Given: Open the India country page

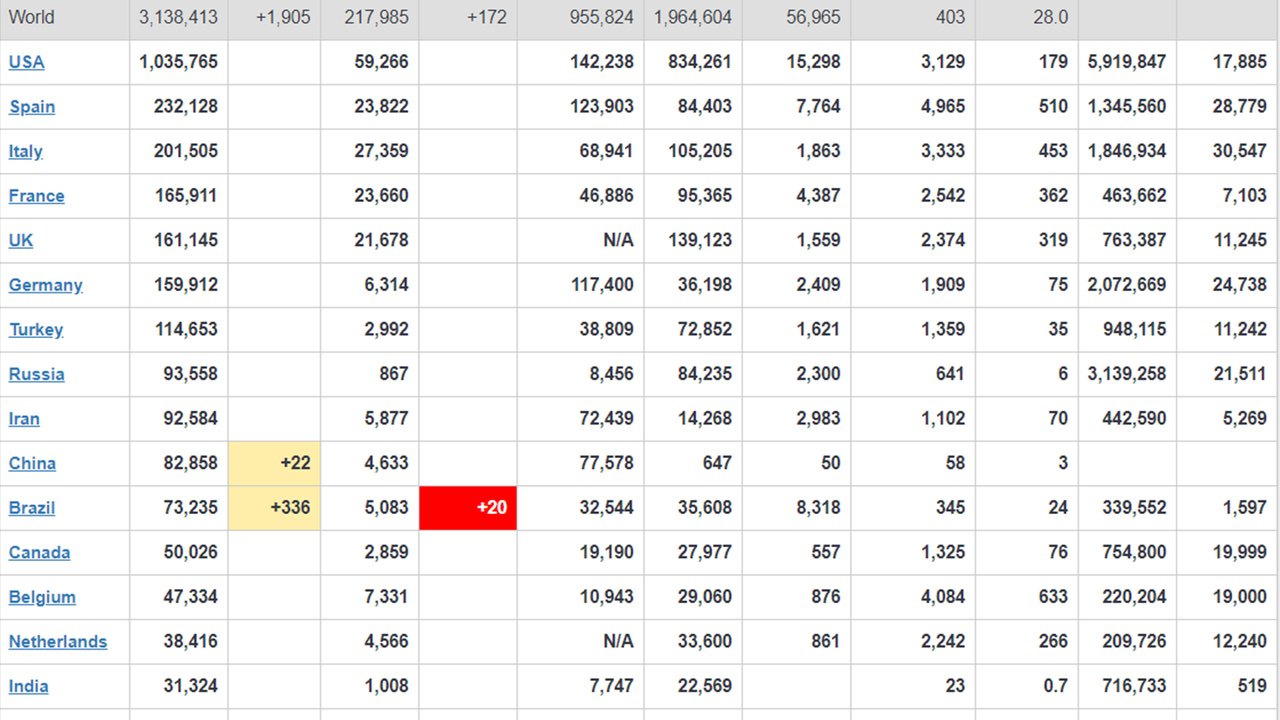Looking at the screenshot, I should (x=28, y=686).
